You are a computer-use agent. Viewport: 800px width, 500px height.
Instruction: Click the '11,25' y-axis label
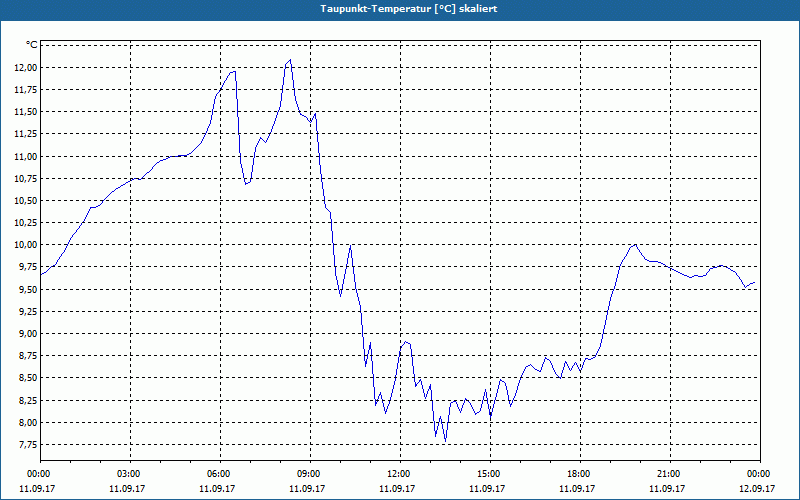click(27, 134)
